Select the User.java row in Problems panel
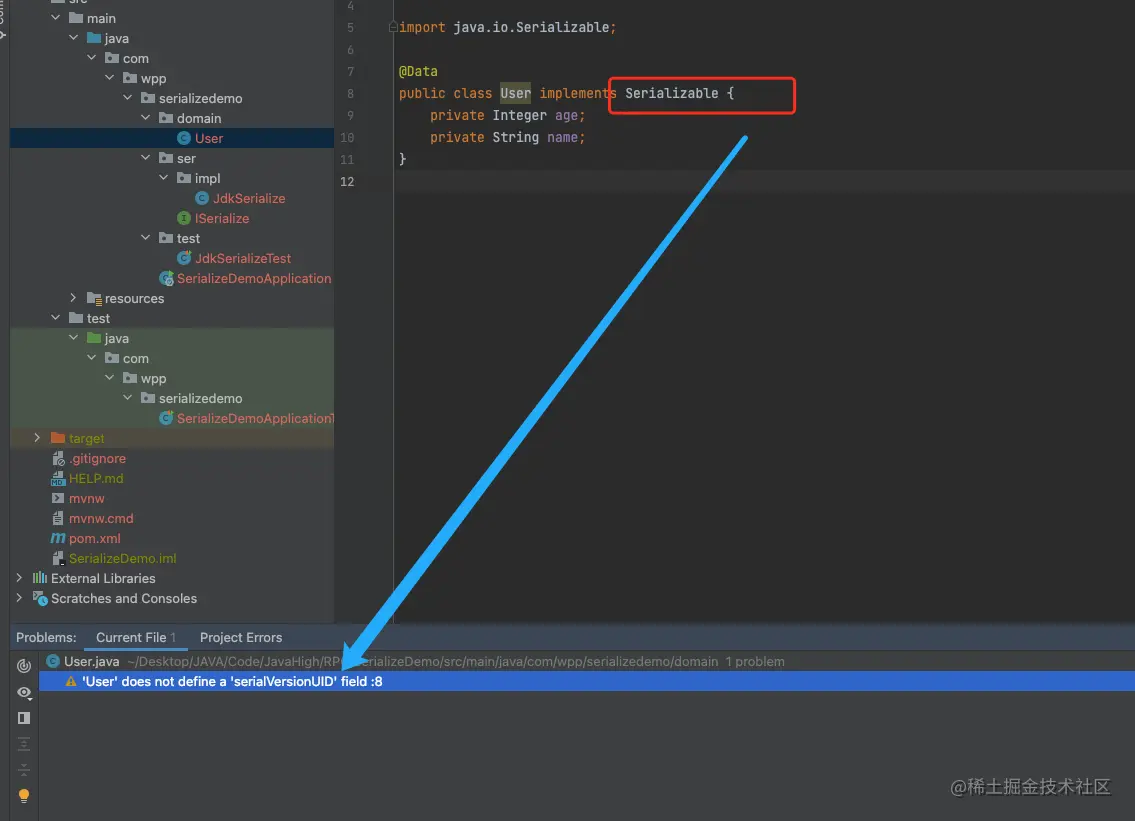 coord(586,661)
